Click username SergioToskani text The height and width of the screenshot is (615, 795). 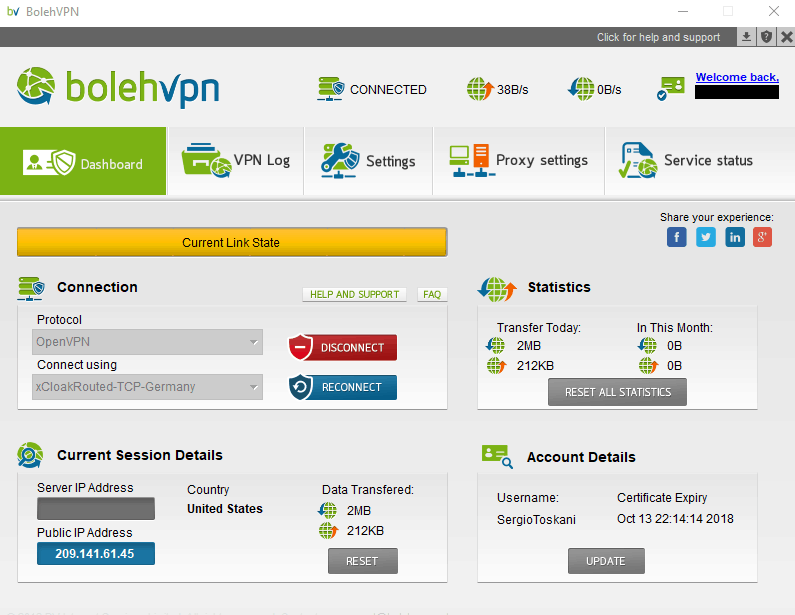pyautogui.click(x=536, y=520)
